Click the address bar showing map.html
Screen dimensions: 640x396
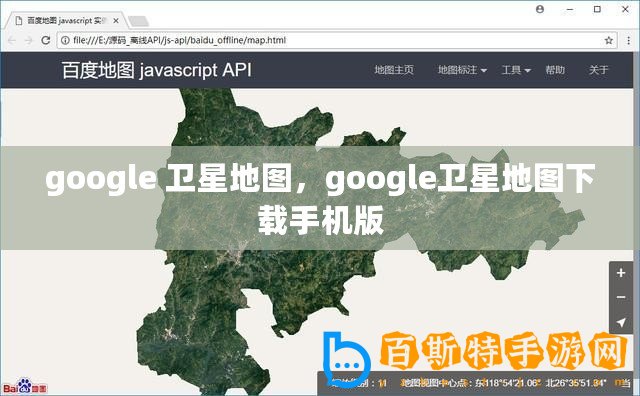click(x=337, y=40)
